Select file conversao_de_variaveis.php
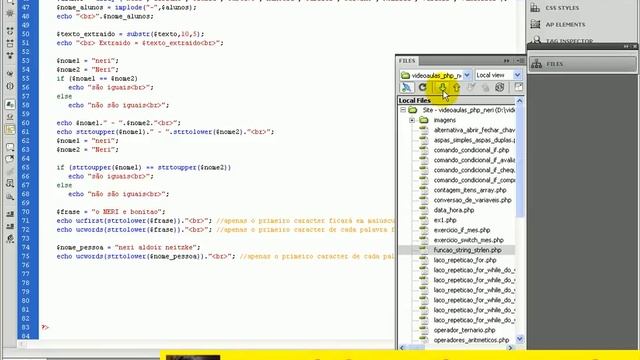Viewport: 640px width, 360px height. 472,200
